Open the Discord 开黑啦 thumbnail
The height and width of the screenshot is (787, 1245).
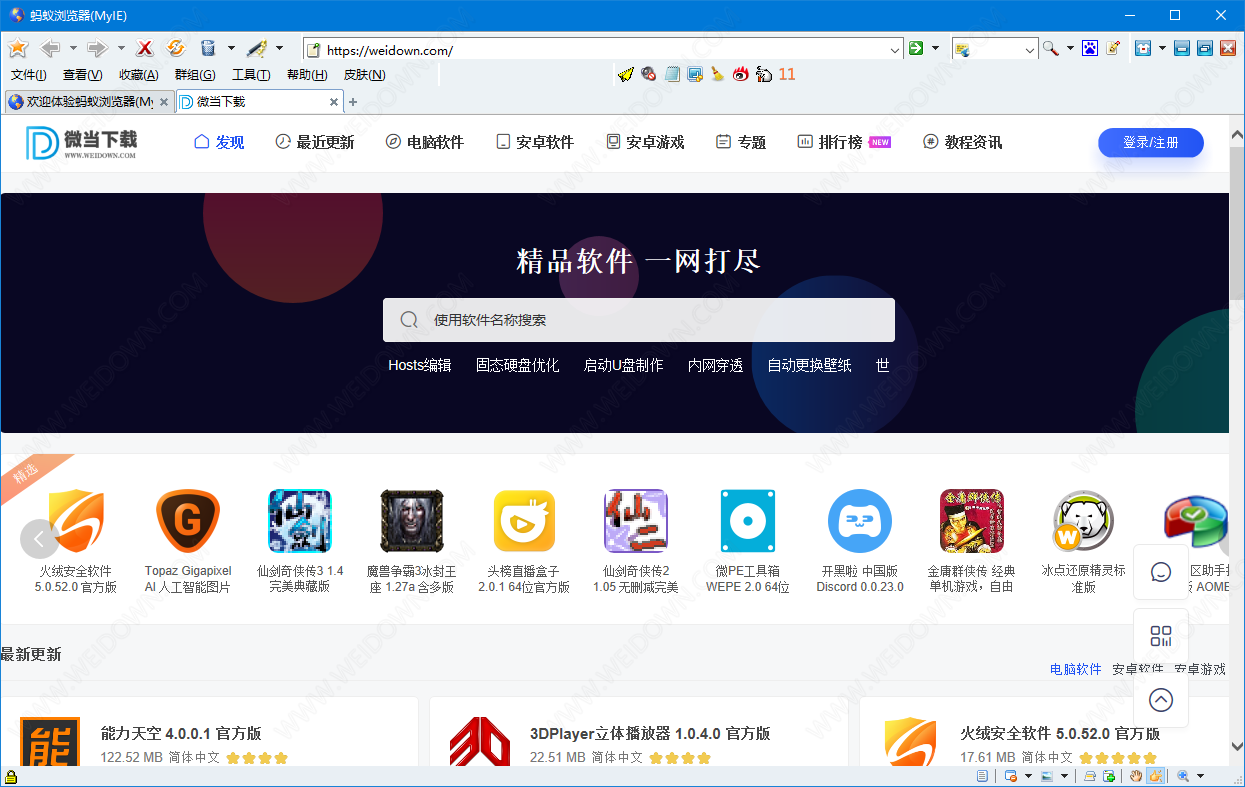pos(860,521)
